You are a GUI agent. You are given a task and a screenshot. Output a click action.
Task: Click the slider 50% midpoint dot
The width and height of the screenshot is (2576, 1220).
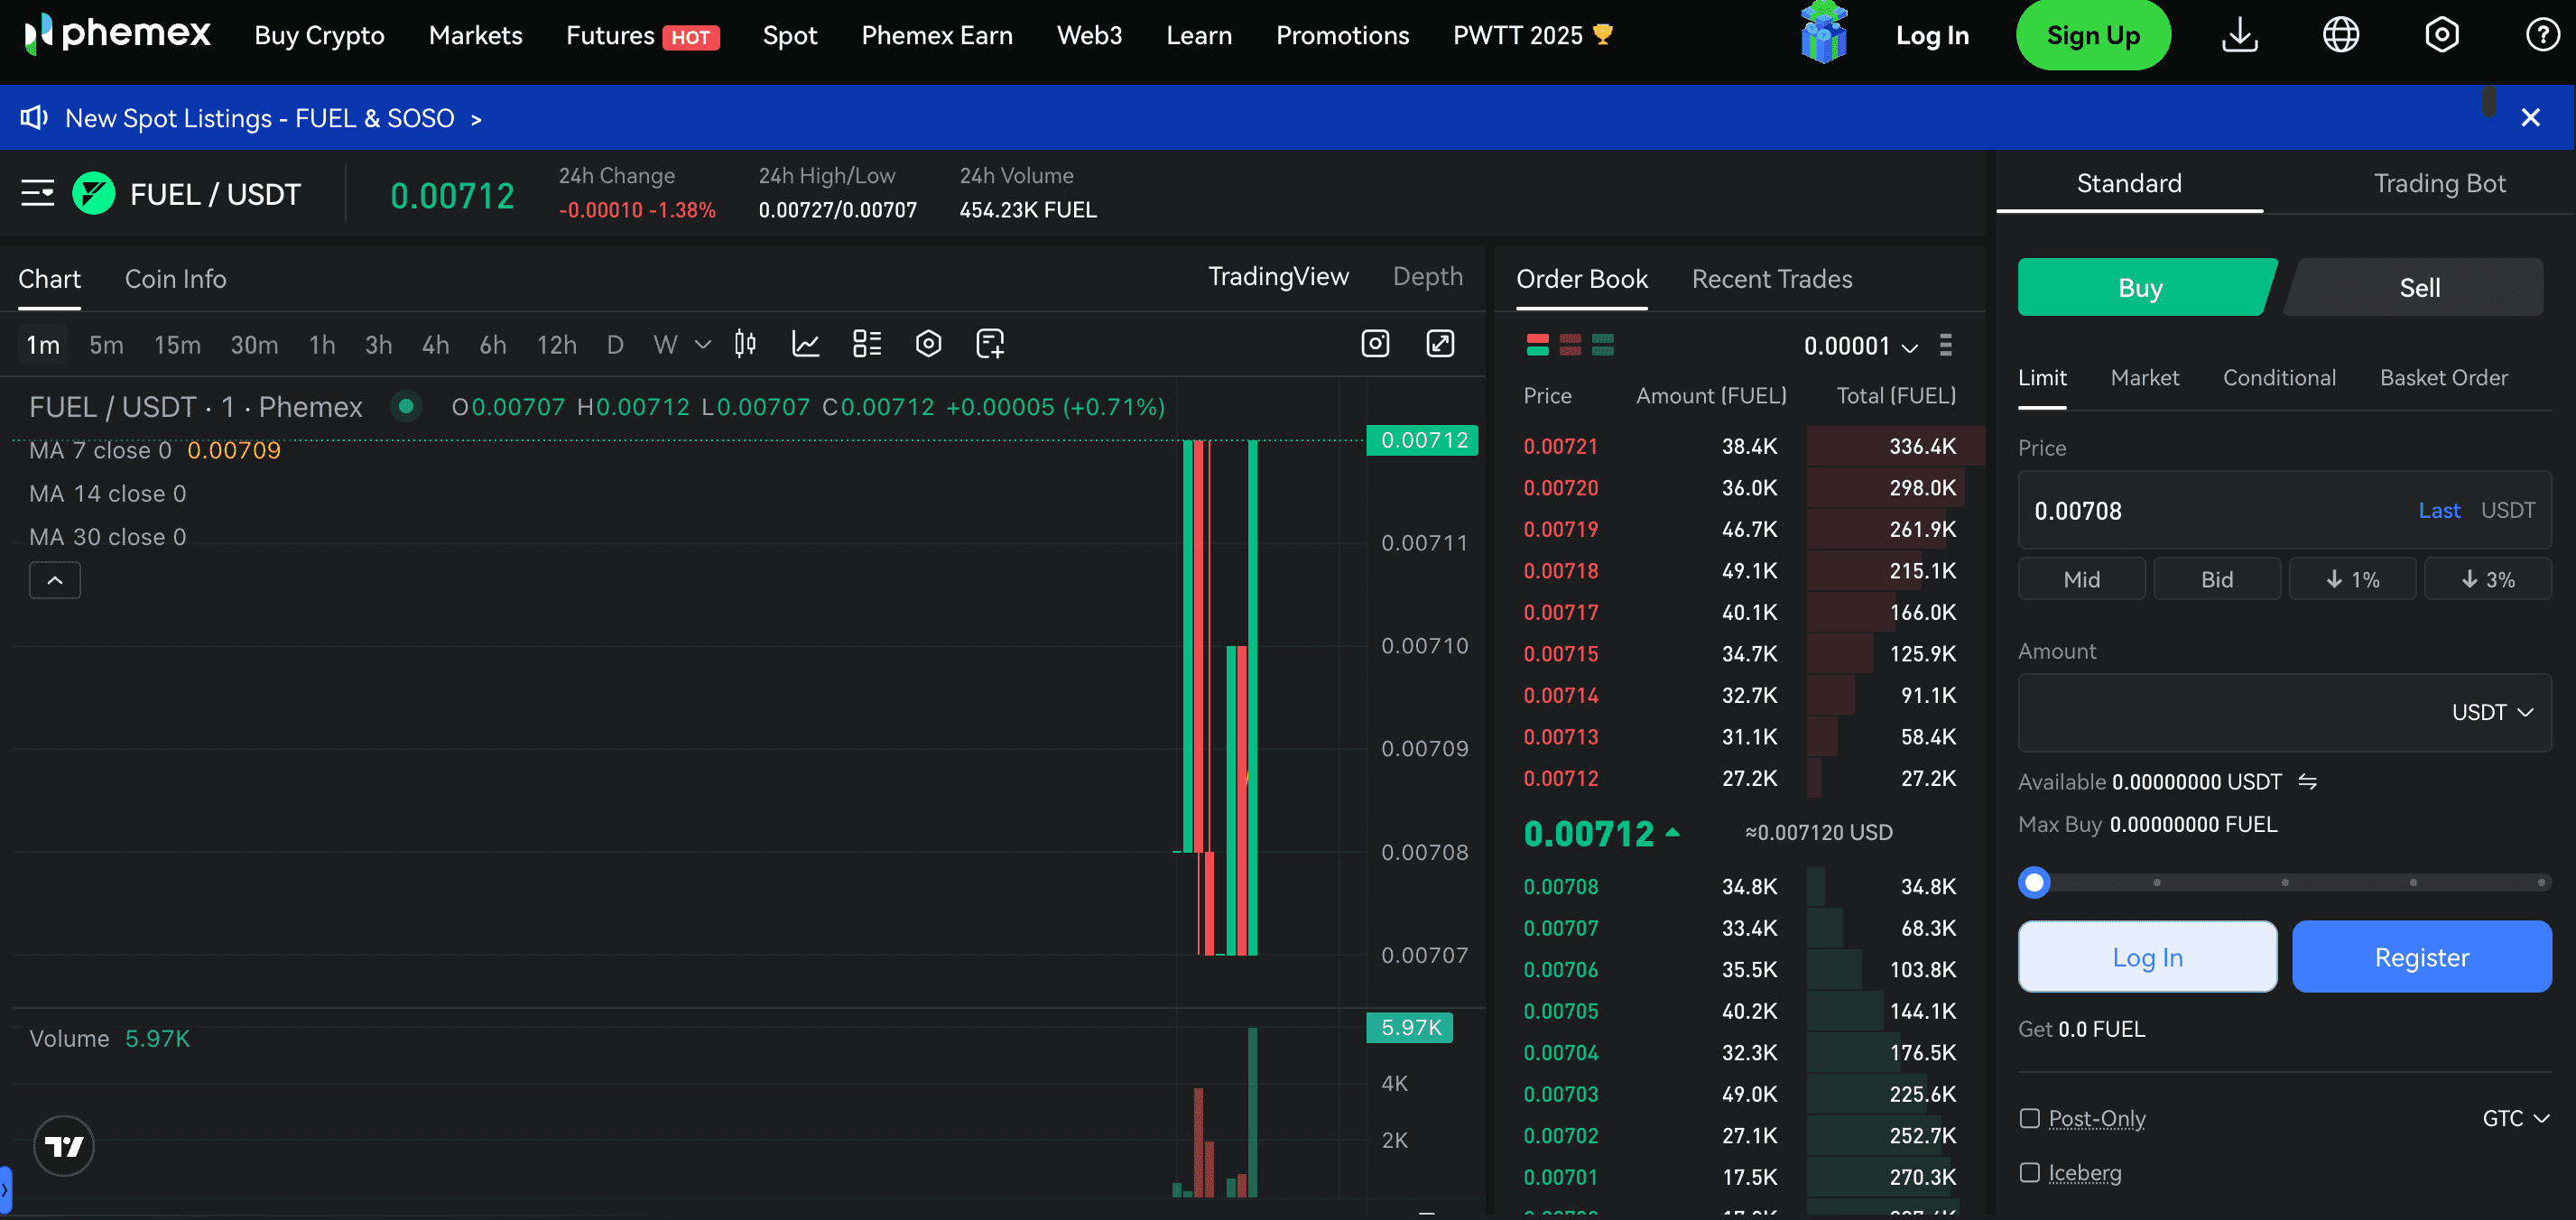2284,882
